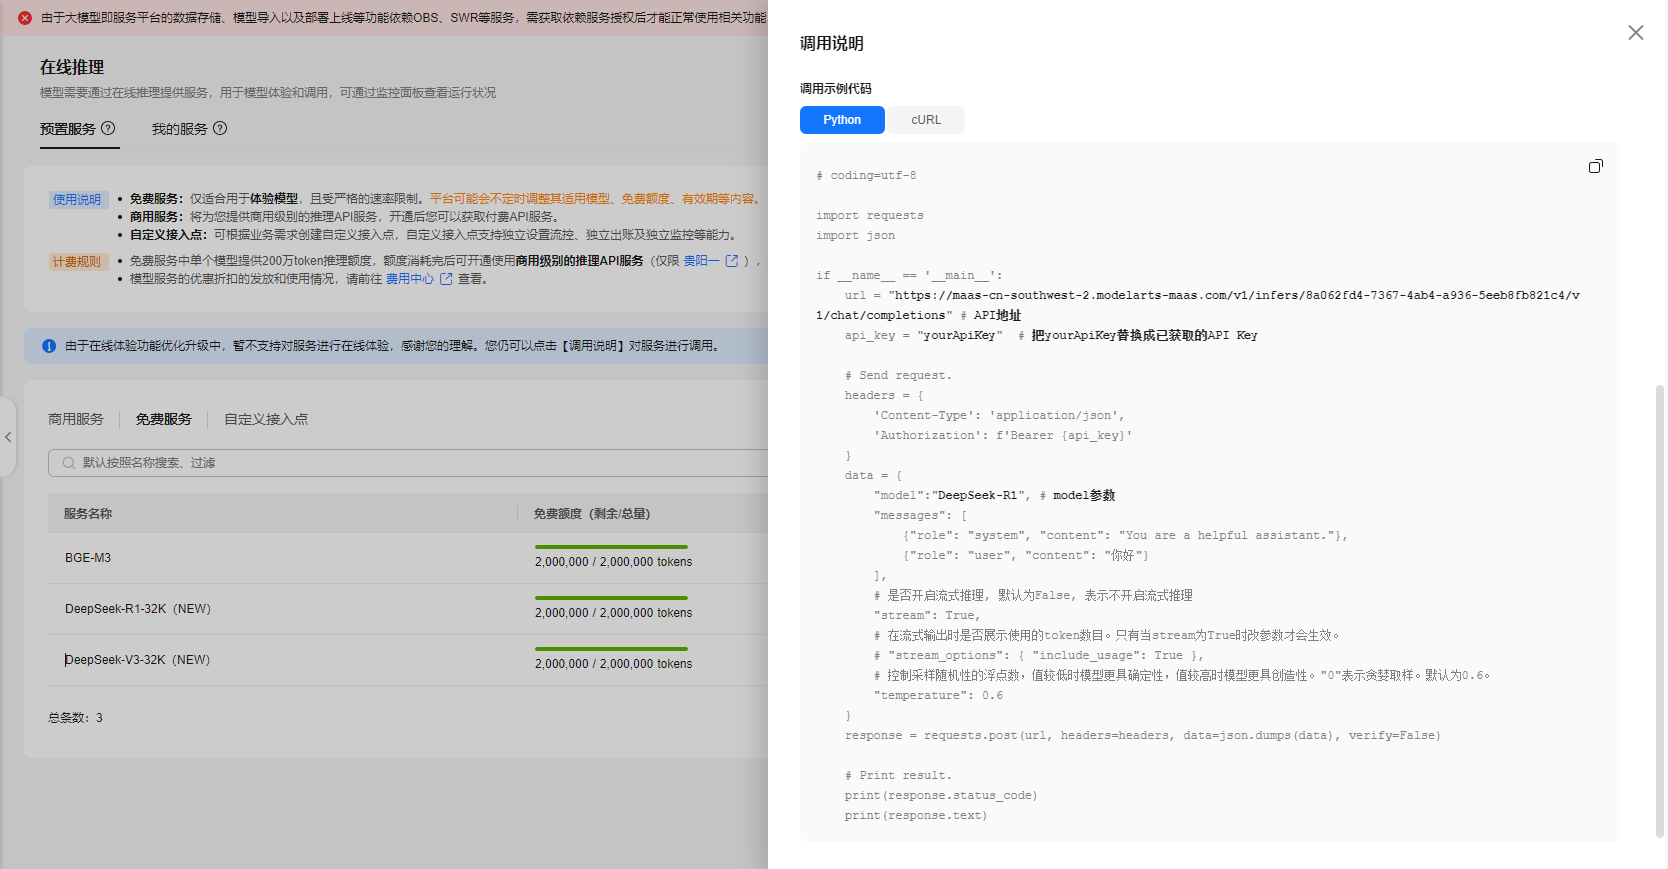Screen dimensions: 1668x869
Task: Expand the collapsed left sidebar arrow
Action: point(8,437)
